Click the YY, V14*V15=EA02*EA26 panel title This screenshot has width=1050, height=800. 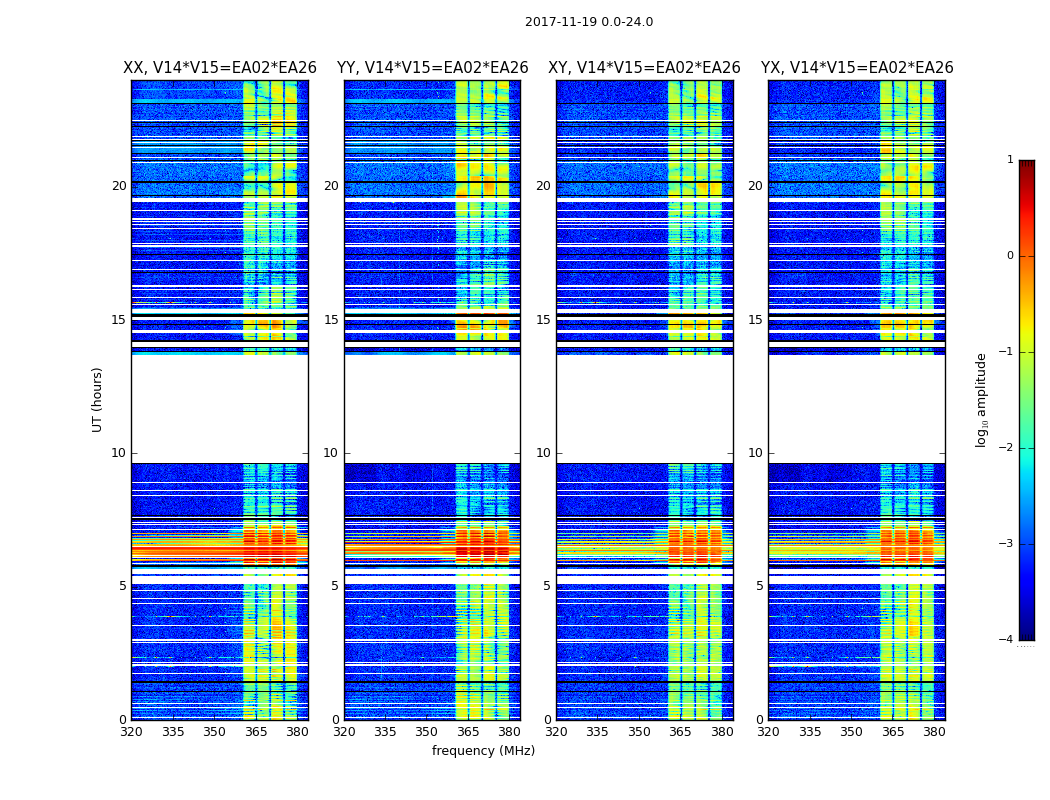click(433, 68)
